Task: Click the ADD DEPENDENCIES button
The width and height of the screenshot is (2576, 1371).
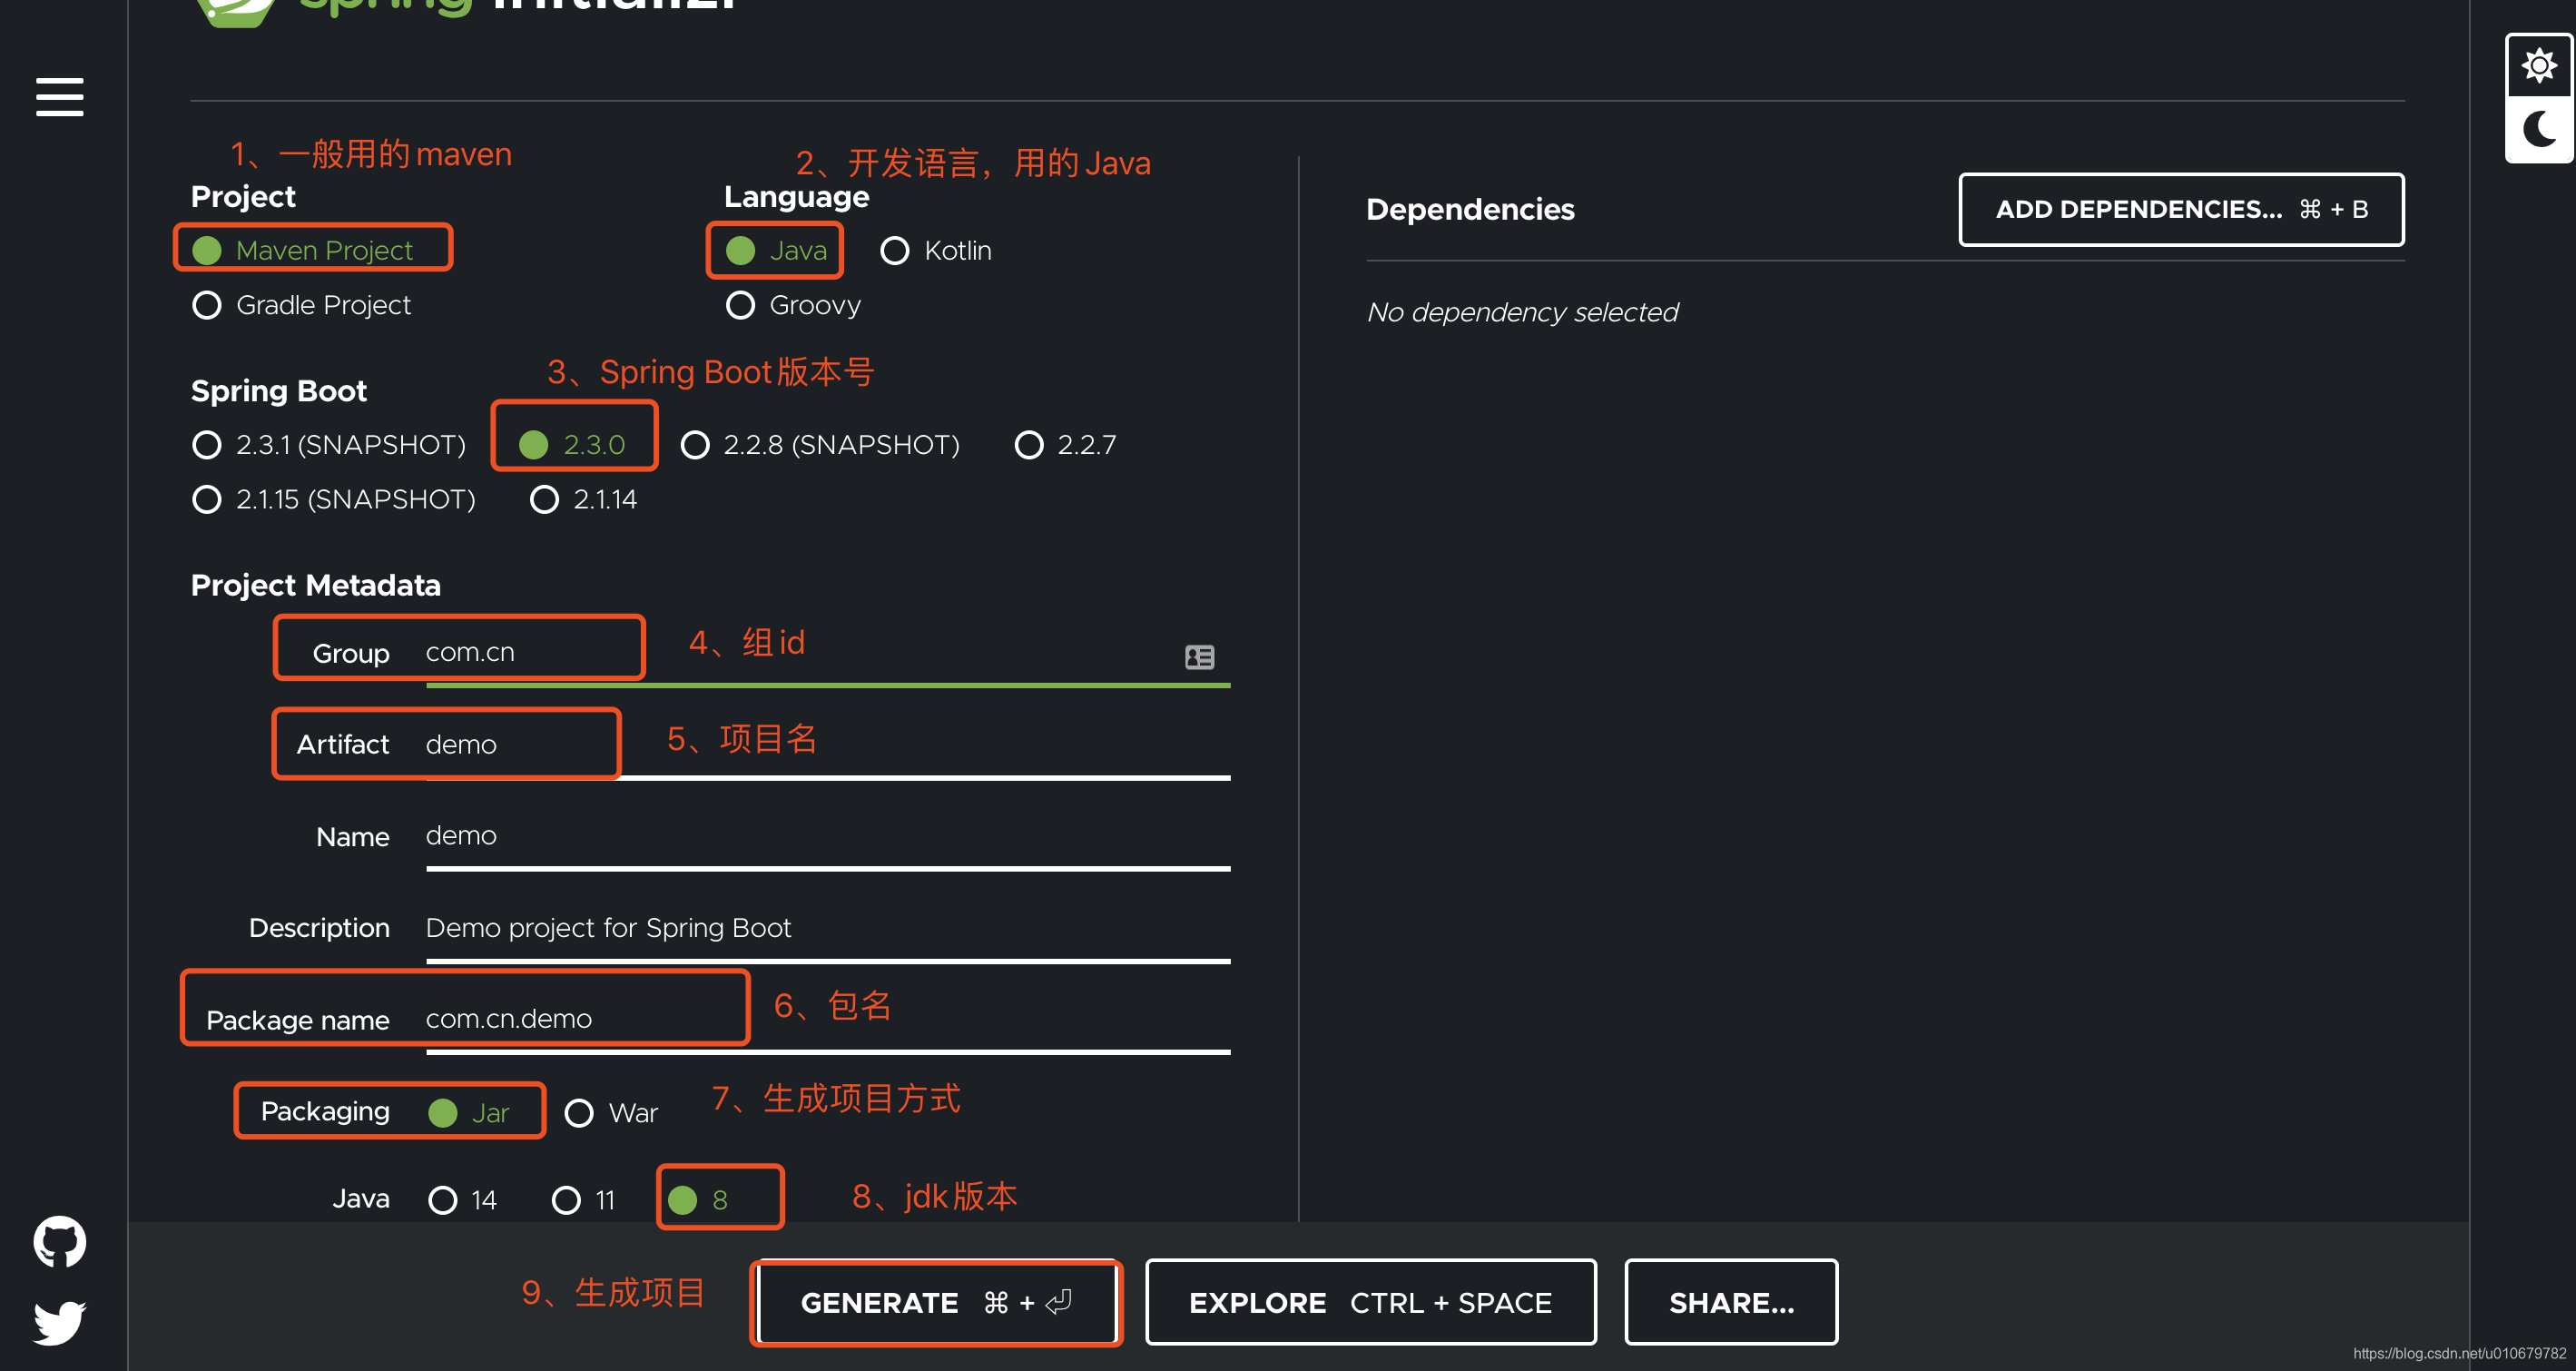Action: tap(2181, 209)
